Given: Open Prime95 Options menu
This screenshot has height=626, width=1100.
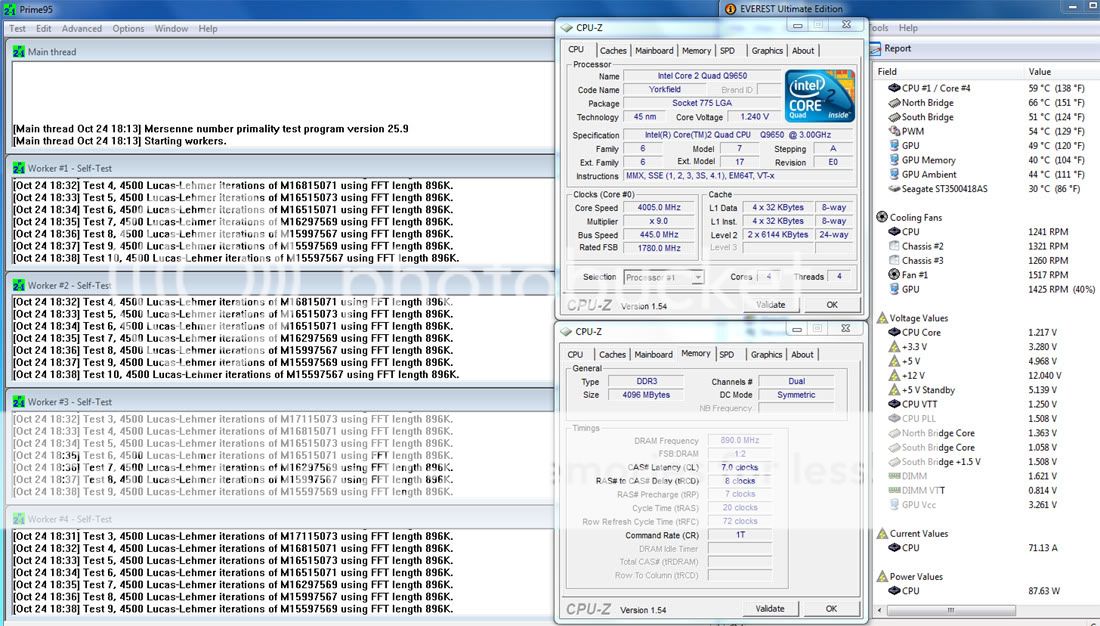Looking at the screenshot, I should coord(128,29).
